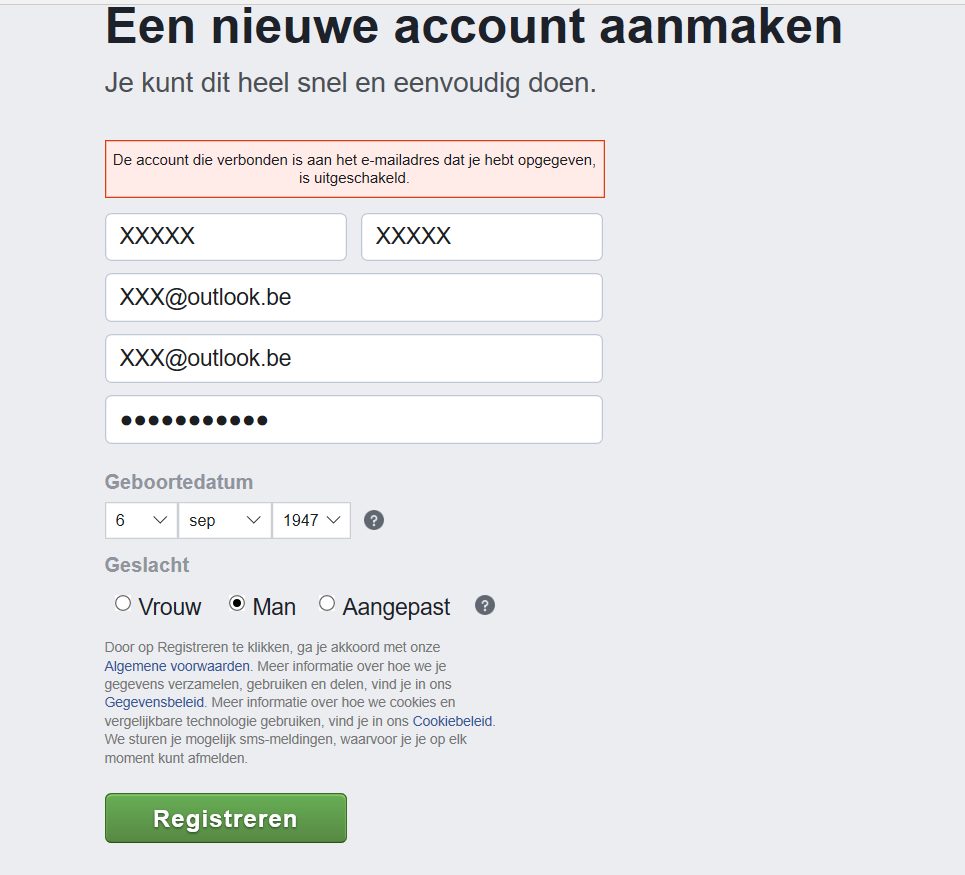Viewport: 965px width, 875px height.
Task: Open the Gegevensbeleid link
Action: coord(154,702)
